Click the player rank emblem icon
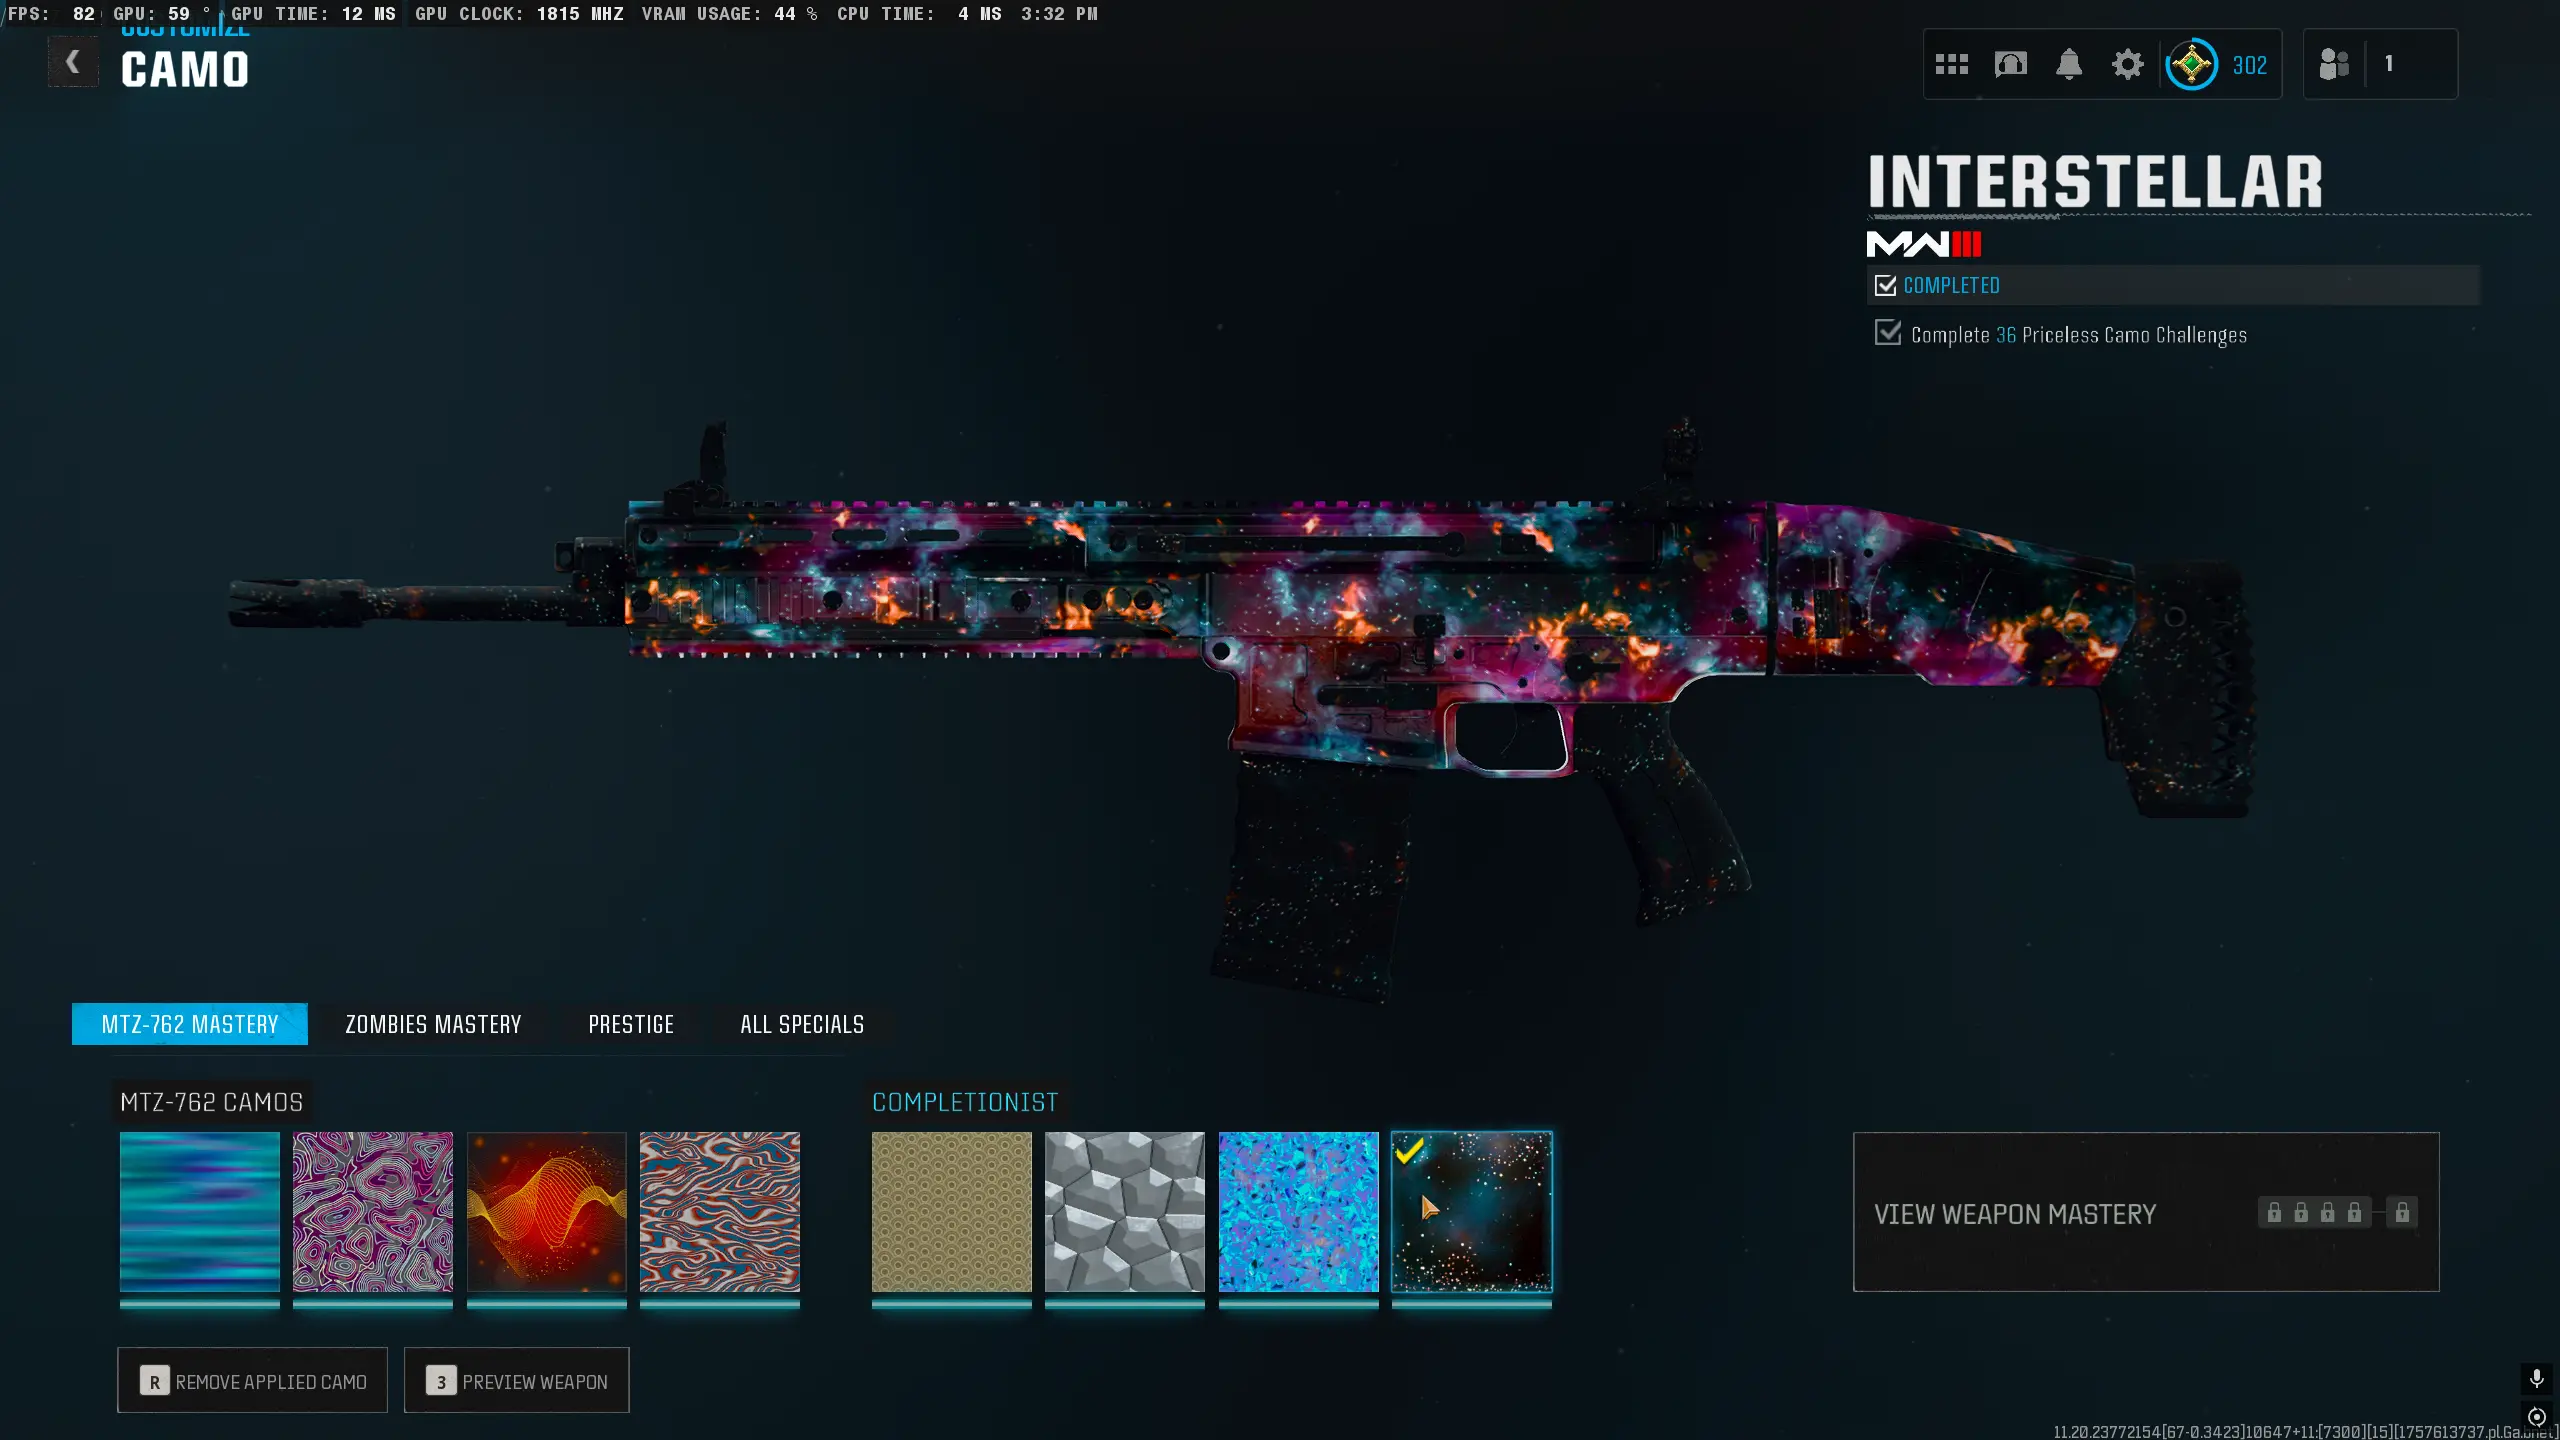Viewport: 2560px width, 1440px height. 2191,65
